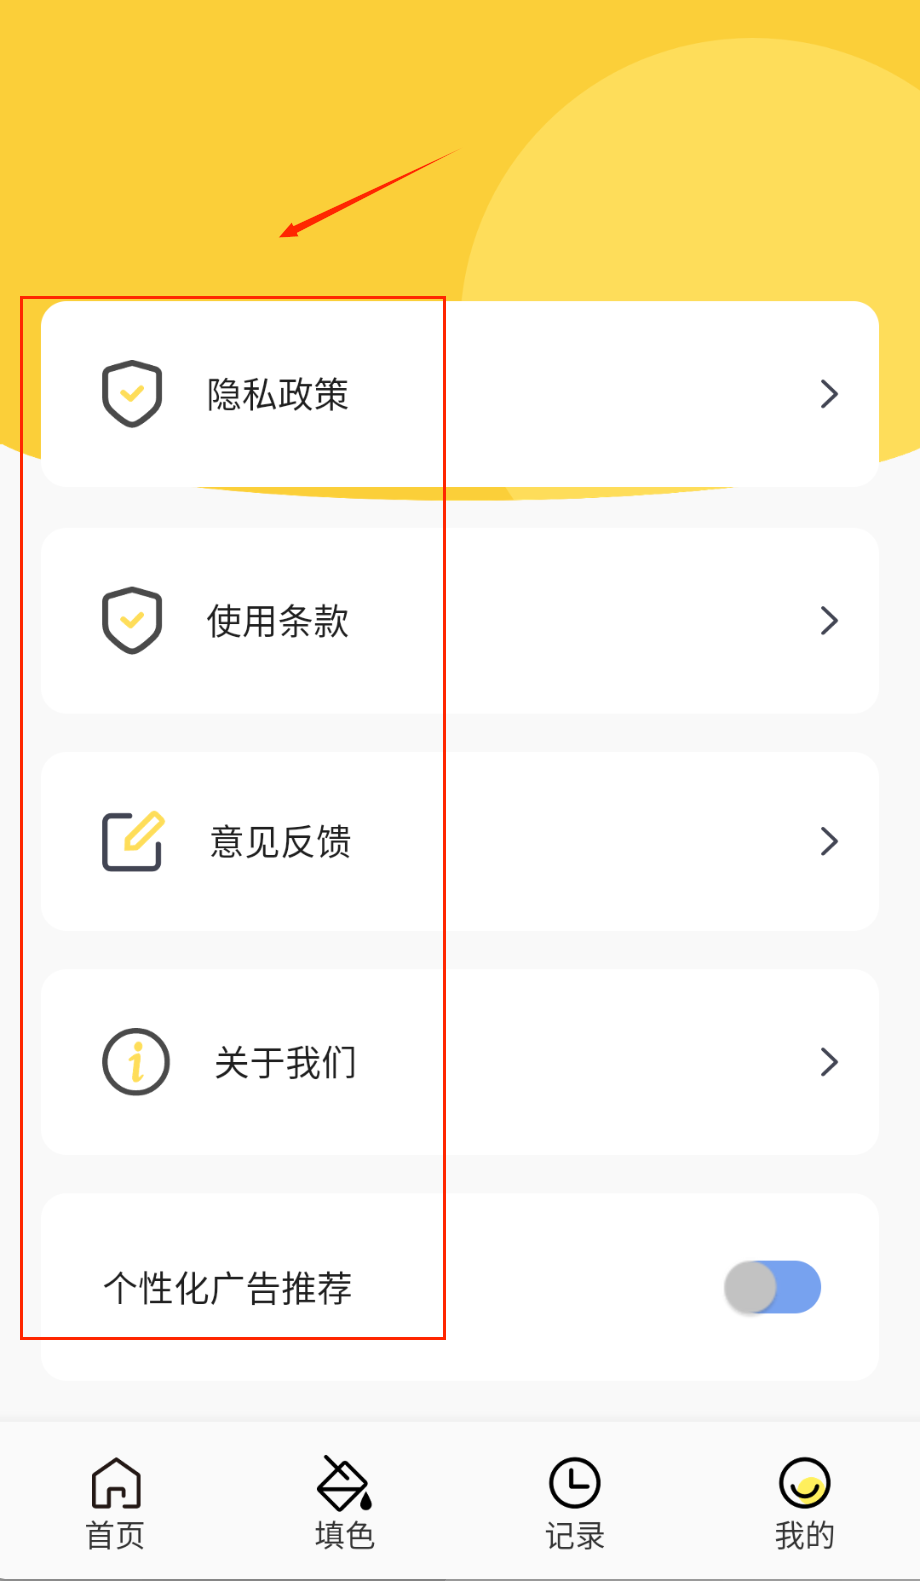
Task: Click the terms of use shield icon
Action: (x=132, y=621)
